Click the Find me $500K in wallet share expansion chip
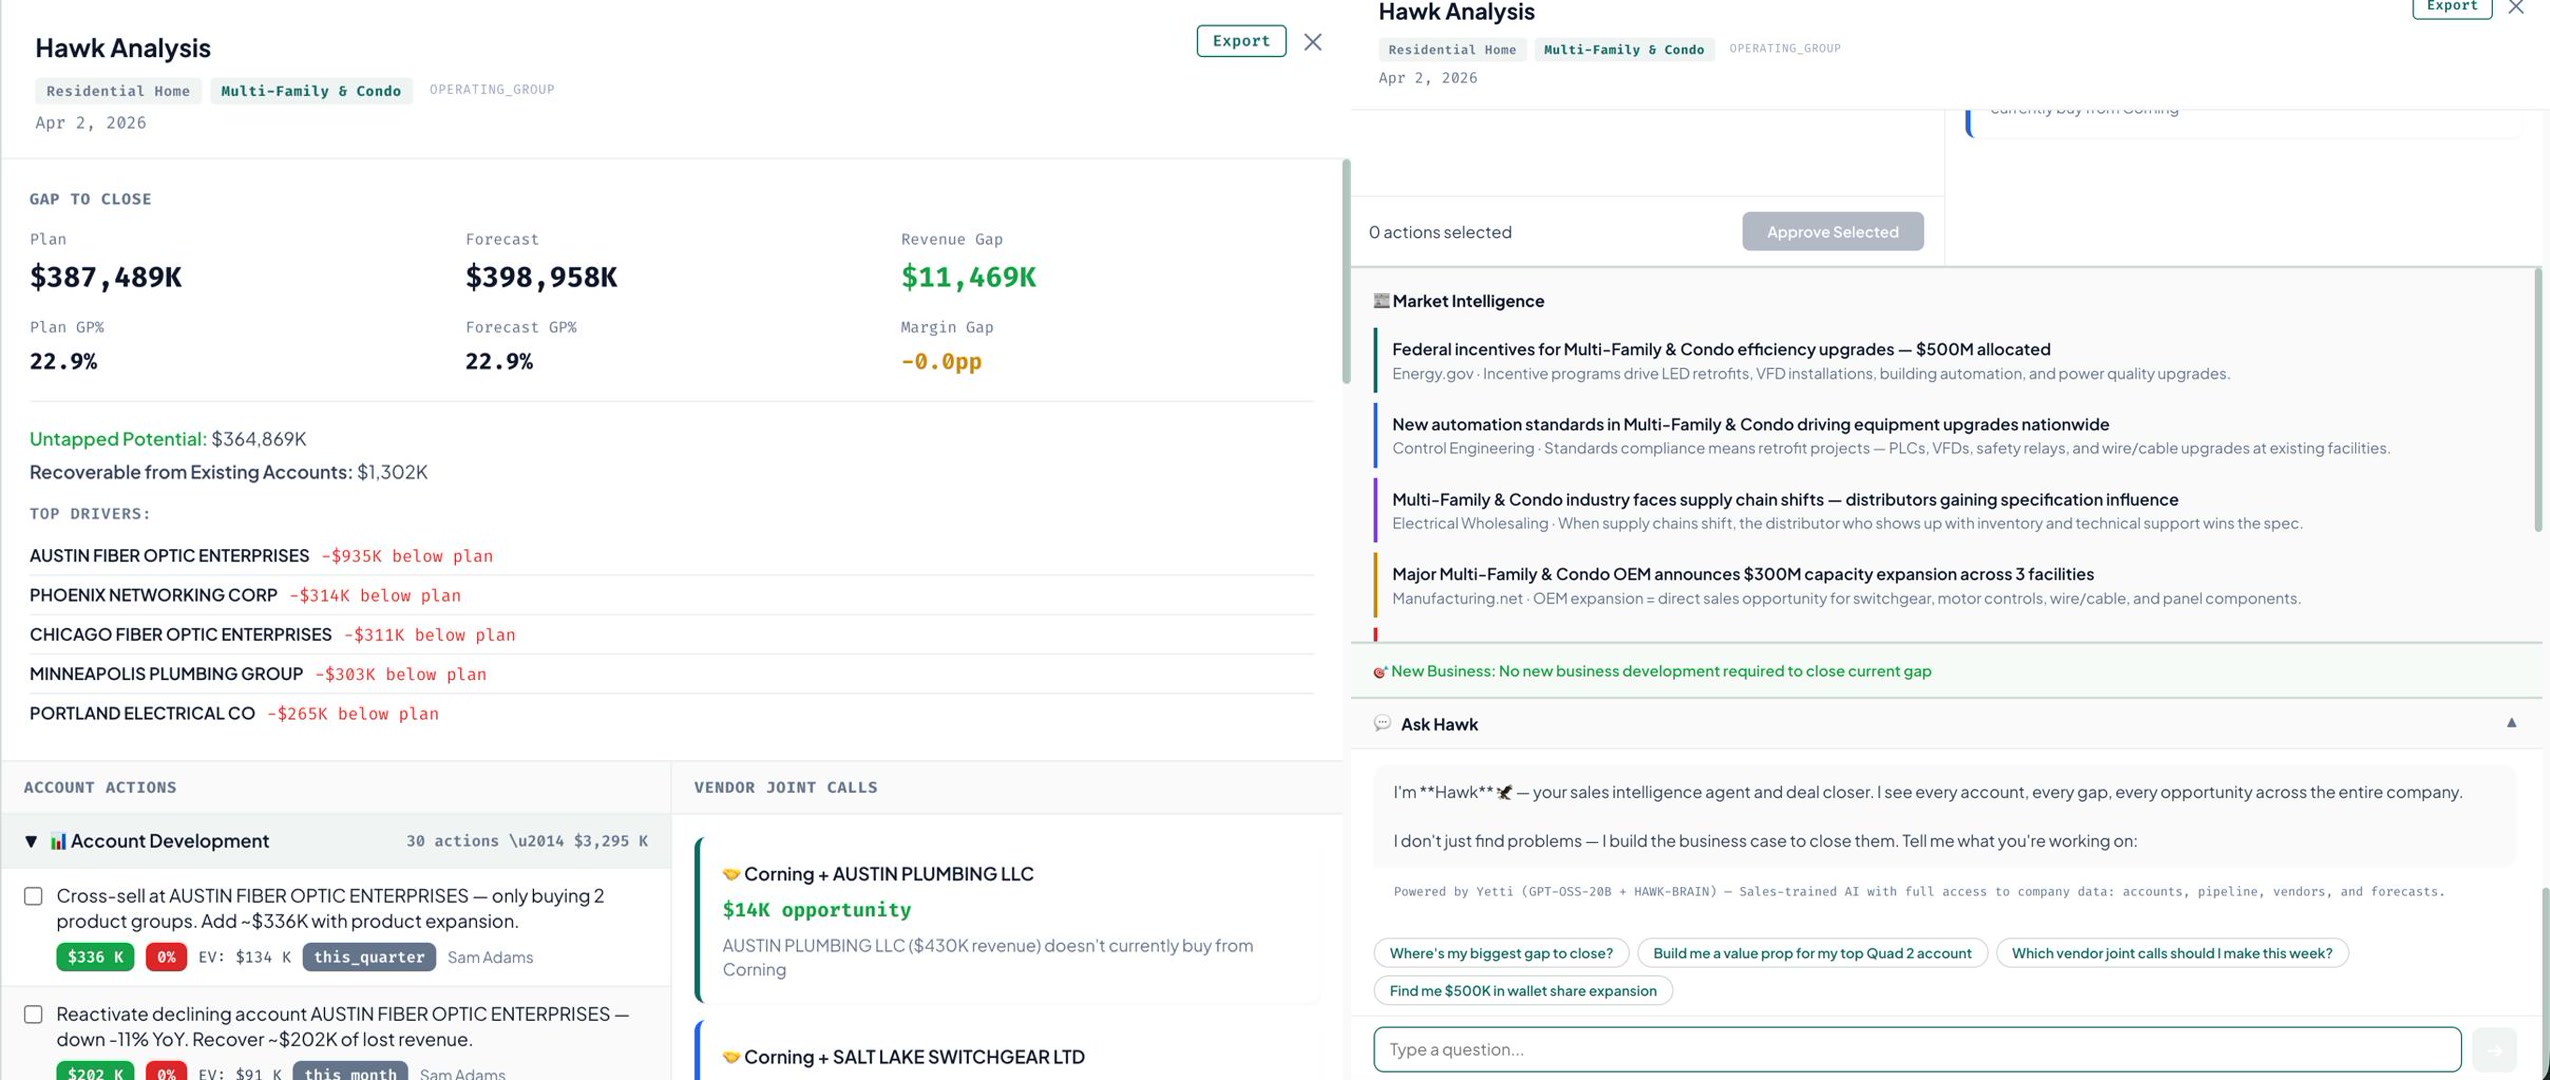2550x1080 pixels. [1522, 990]
